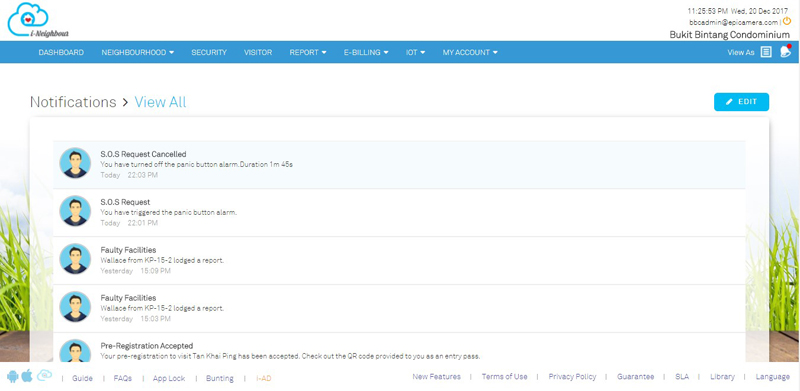Screen dimensions: 800x391
Task: Click avatar of Today 22:01 PM S.O.S Request
Action: click(75, 211)
